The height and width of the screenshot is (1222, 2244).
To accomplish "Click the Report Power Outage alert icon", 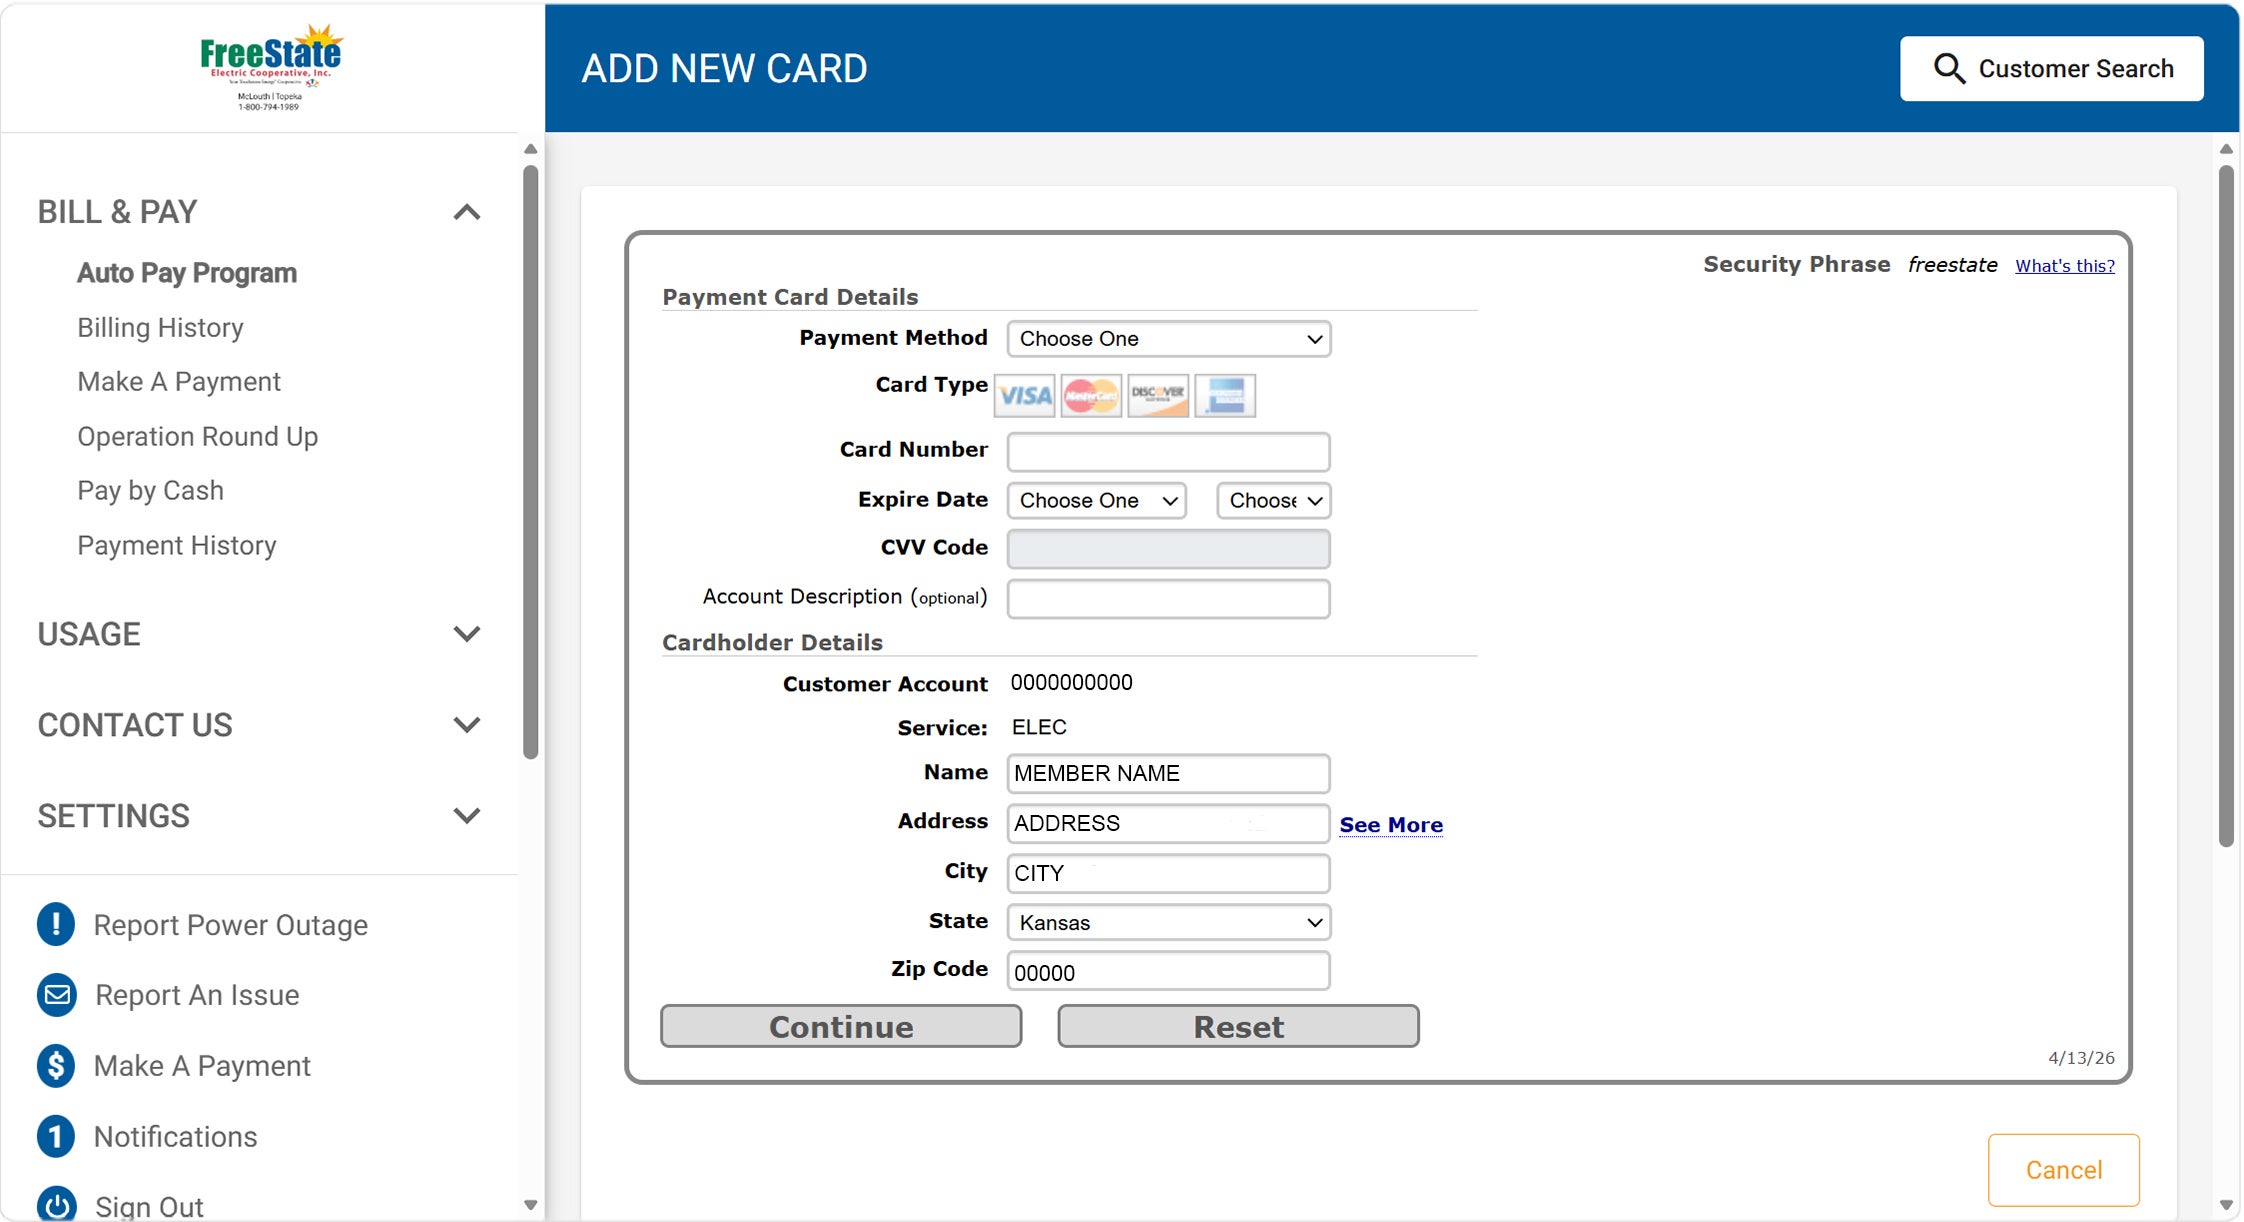I will click(x=55, y=924).
